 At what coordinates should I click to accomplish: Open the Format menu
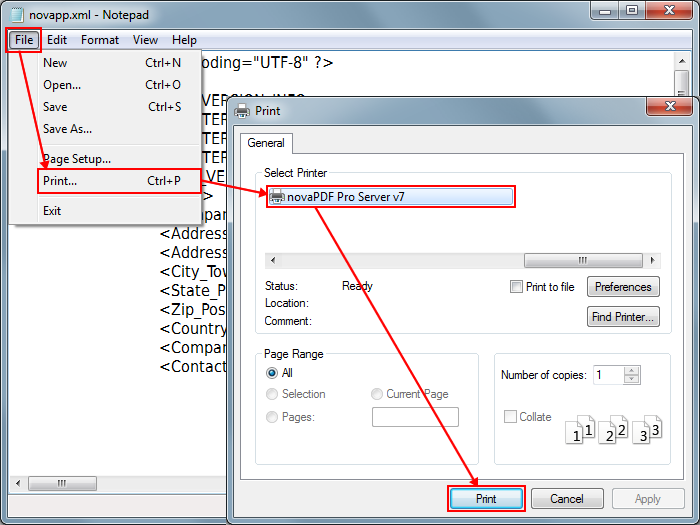tap(100, 40)
